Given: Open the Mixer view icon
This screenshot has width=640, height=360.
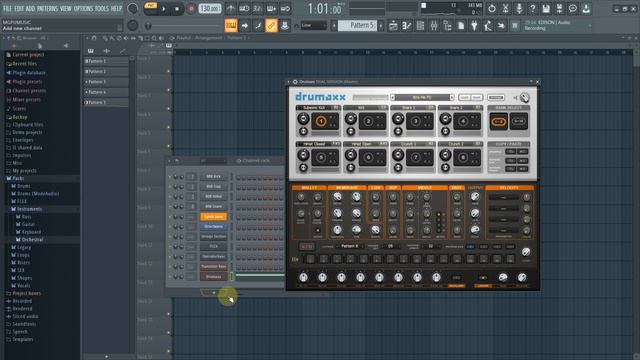Looking at the screenshot, I should [433, 26].
